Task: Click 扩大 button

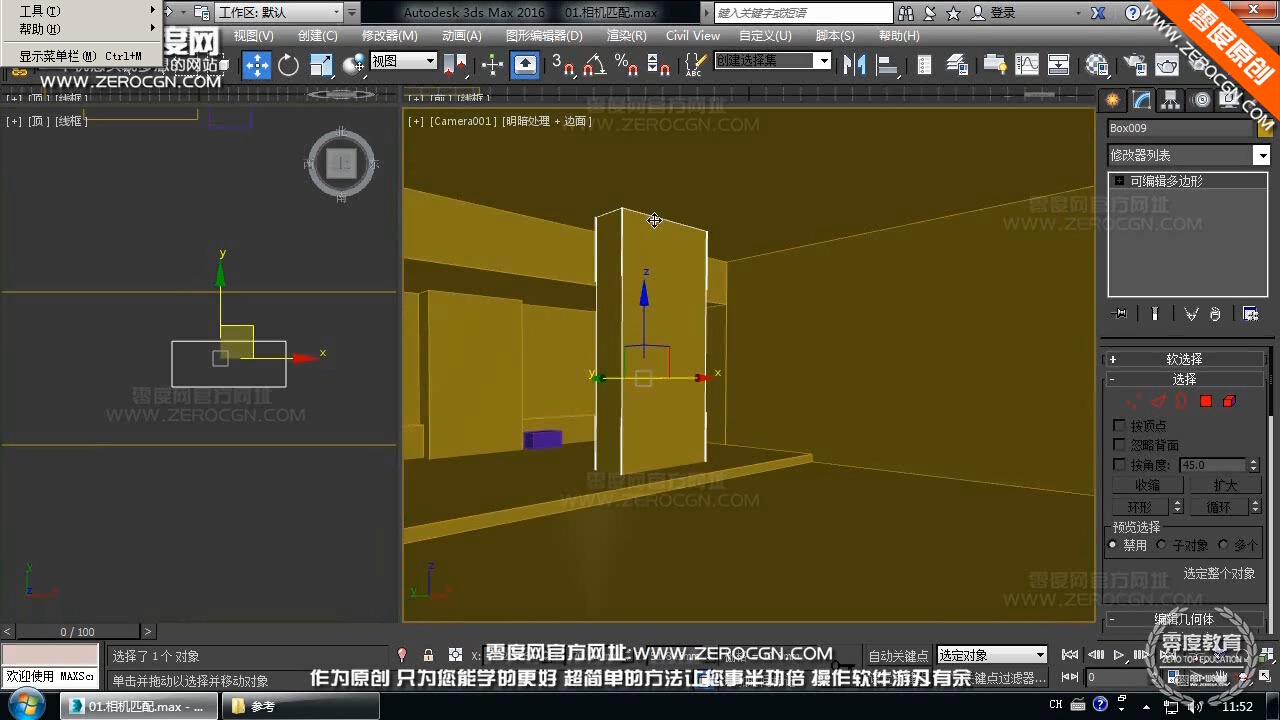Action: (x=1225, y=485)
